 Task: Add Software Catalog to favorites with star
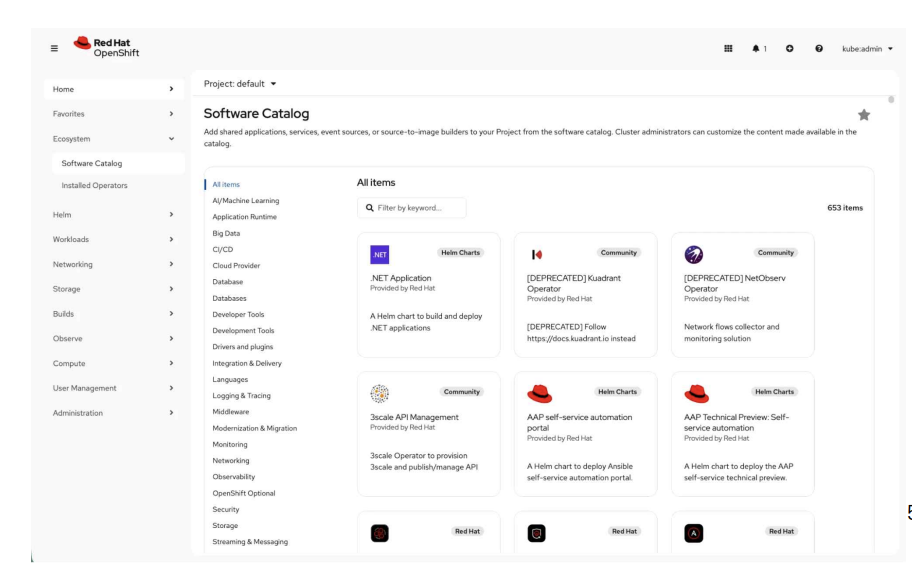[x=864, y=115]
